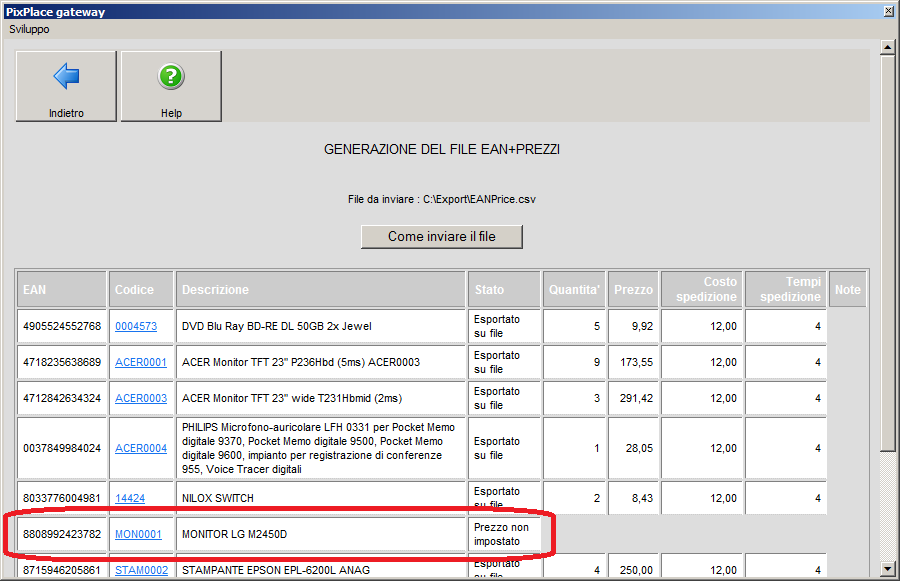Click the Quantita' column header

(574, 290)
